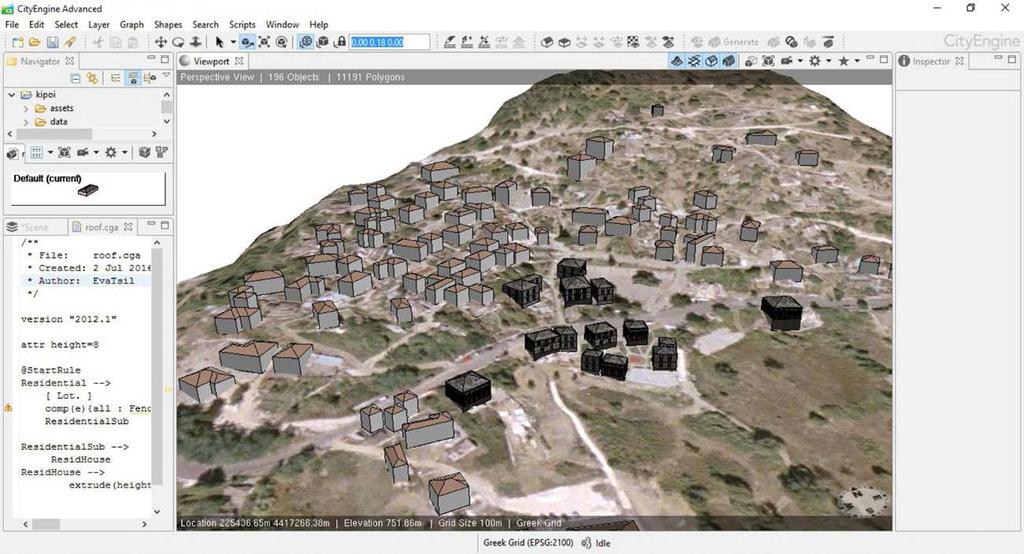Close the roof.cga tab

(128, 227)
